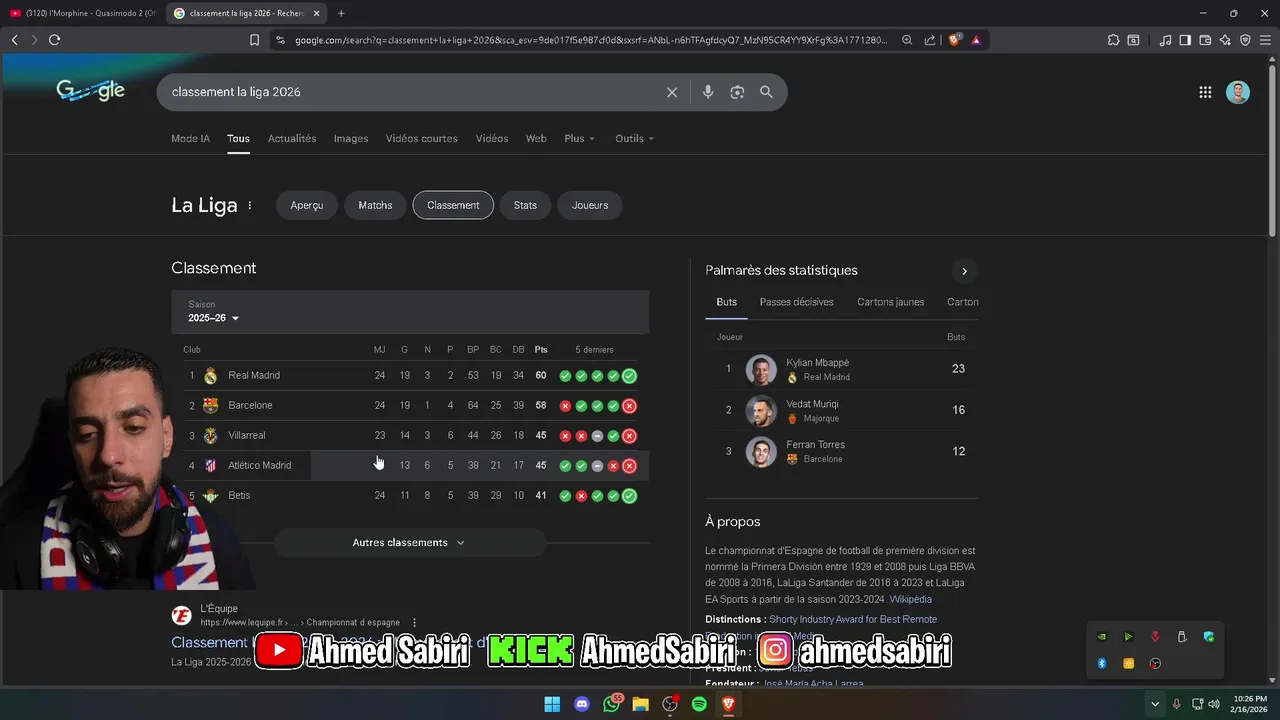Bookmark this page in the address bar
1280x720 pixels.
(x=254, y=40)
